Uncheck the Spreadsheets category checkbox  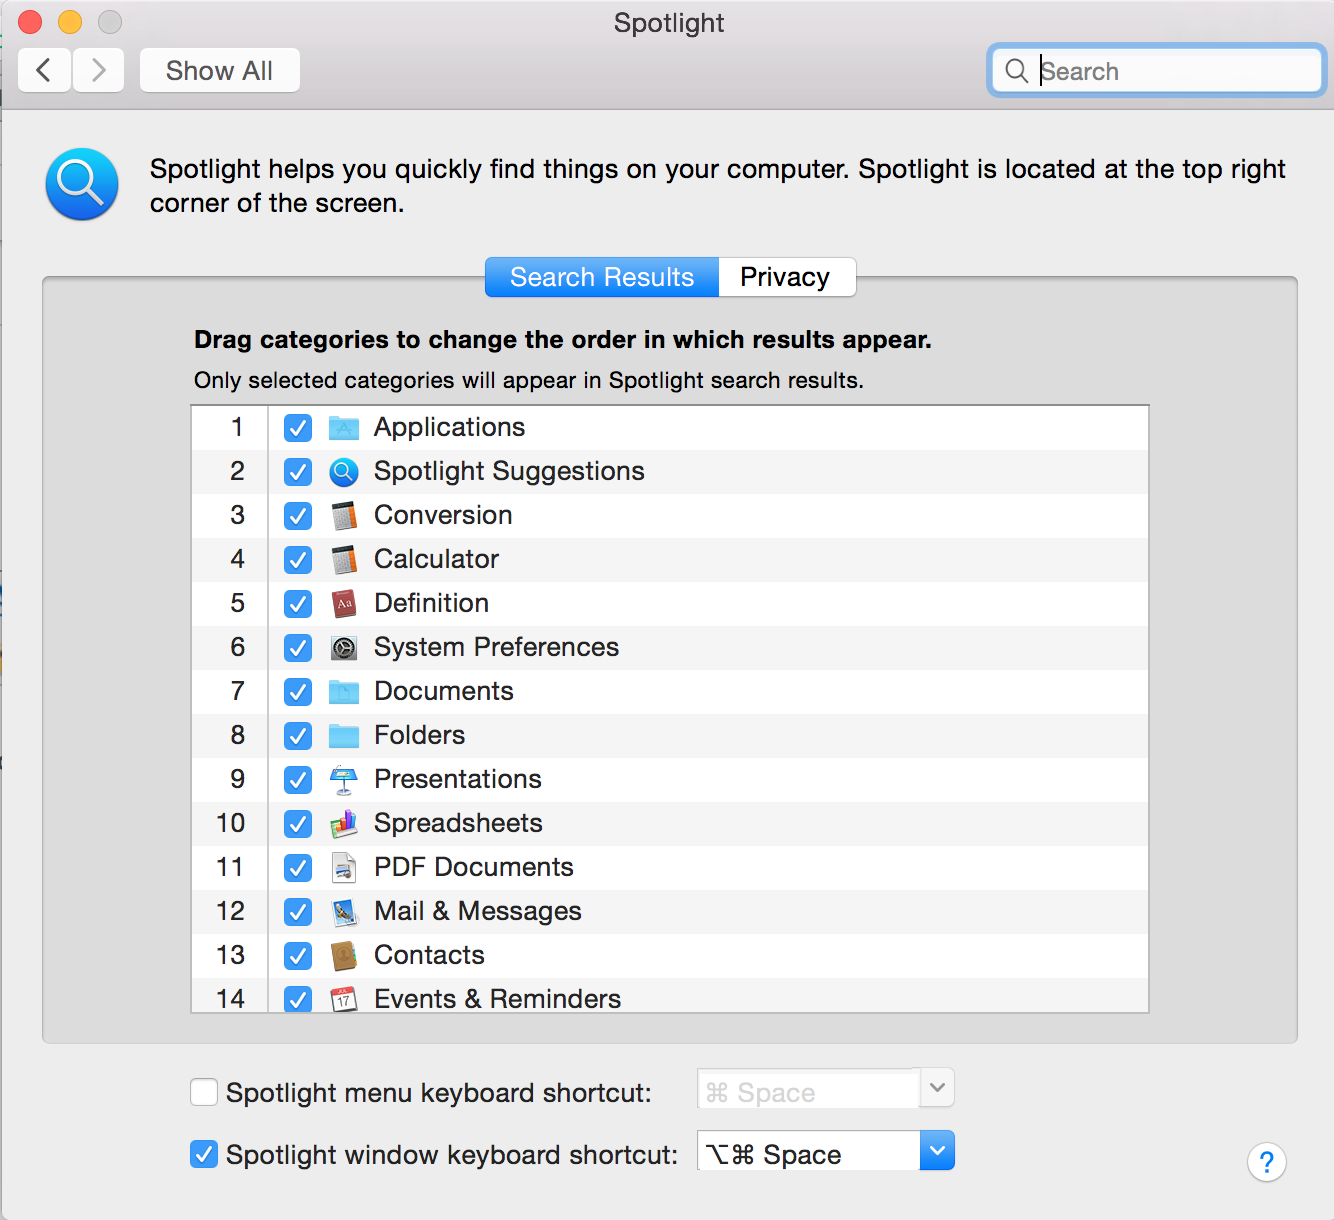tap(298, 824)
